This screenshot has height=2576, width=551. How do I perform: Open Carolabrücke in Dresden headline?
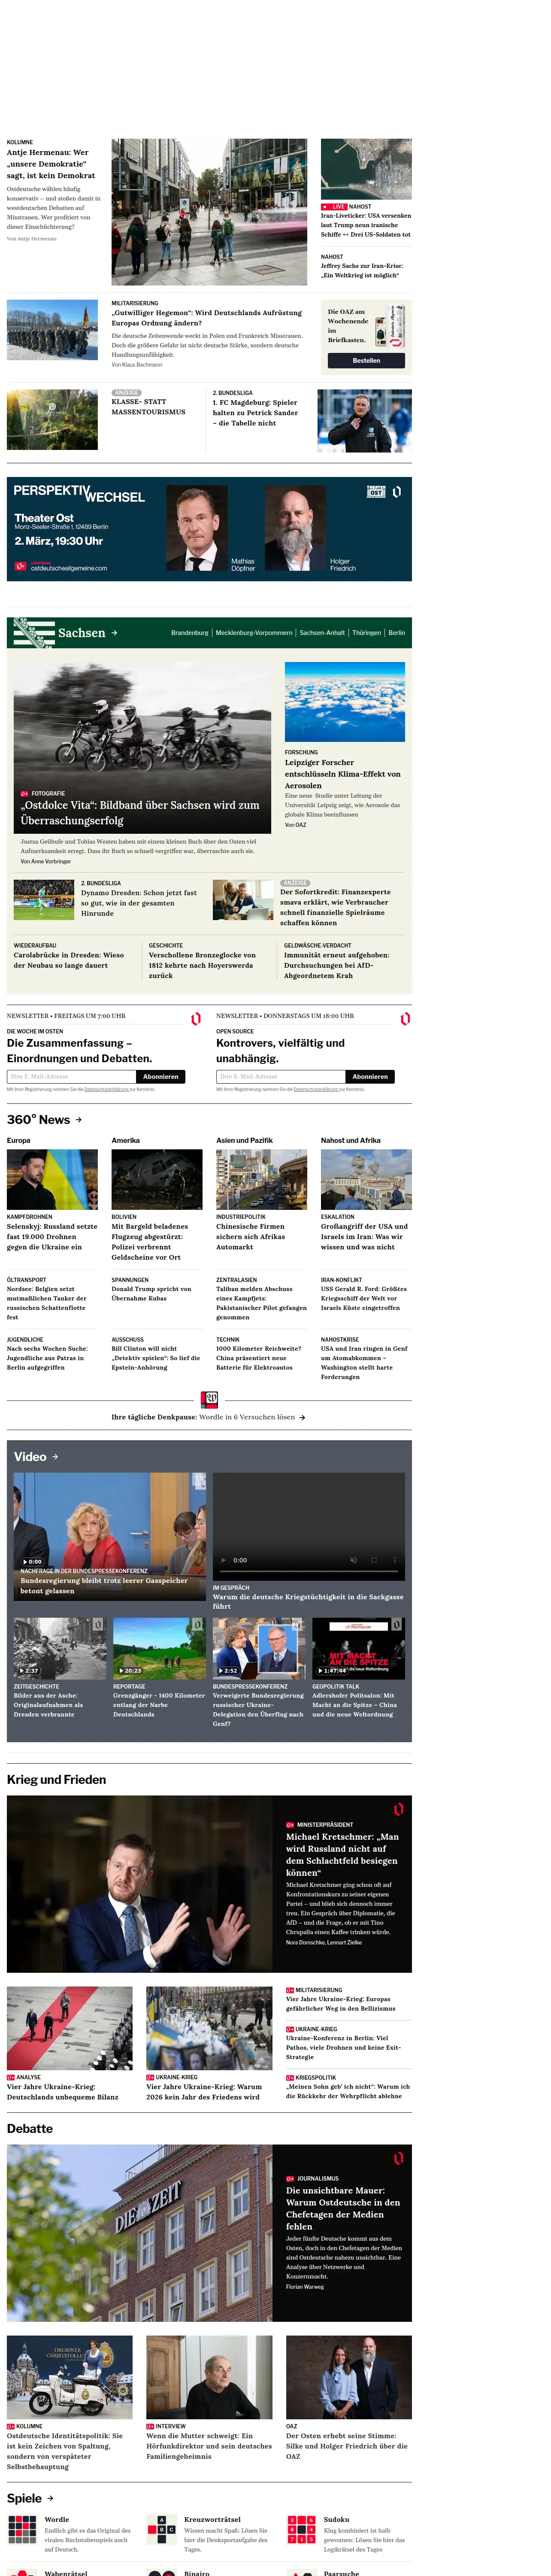69,960
